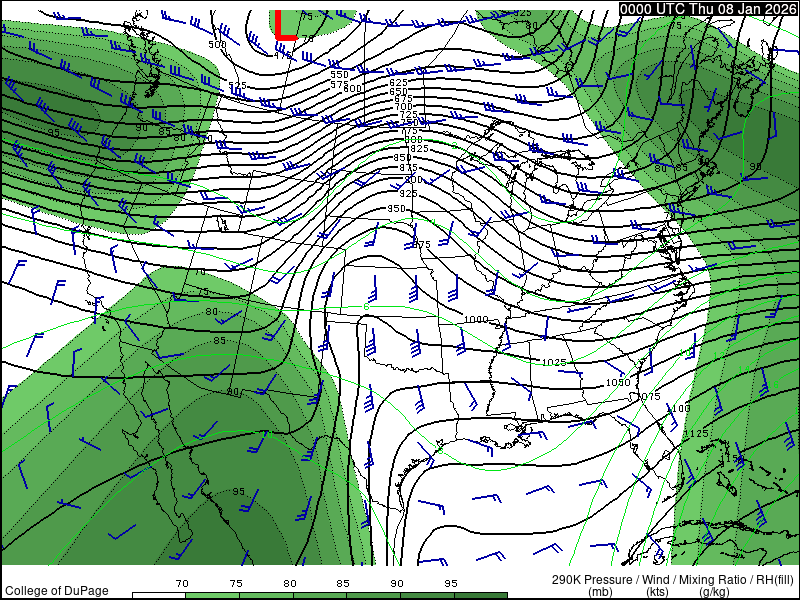Click the 600 pressure contour label

[x=353, y=88]
